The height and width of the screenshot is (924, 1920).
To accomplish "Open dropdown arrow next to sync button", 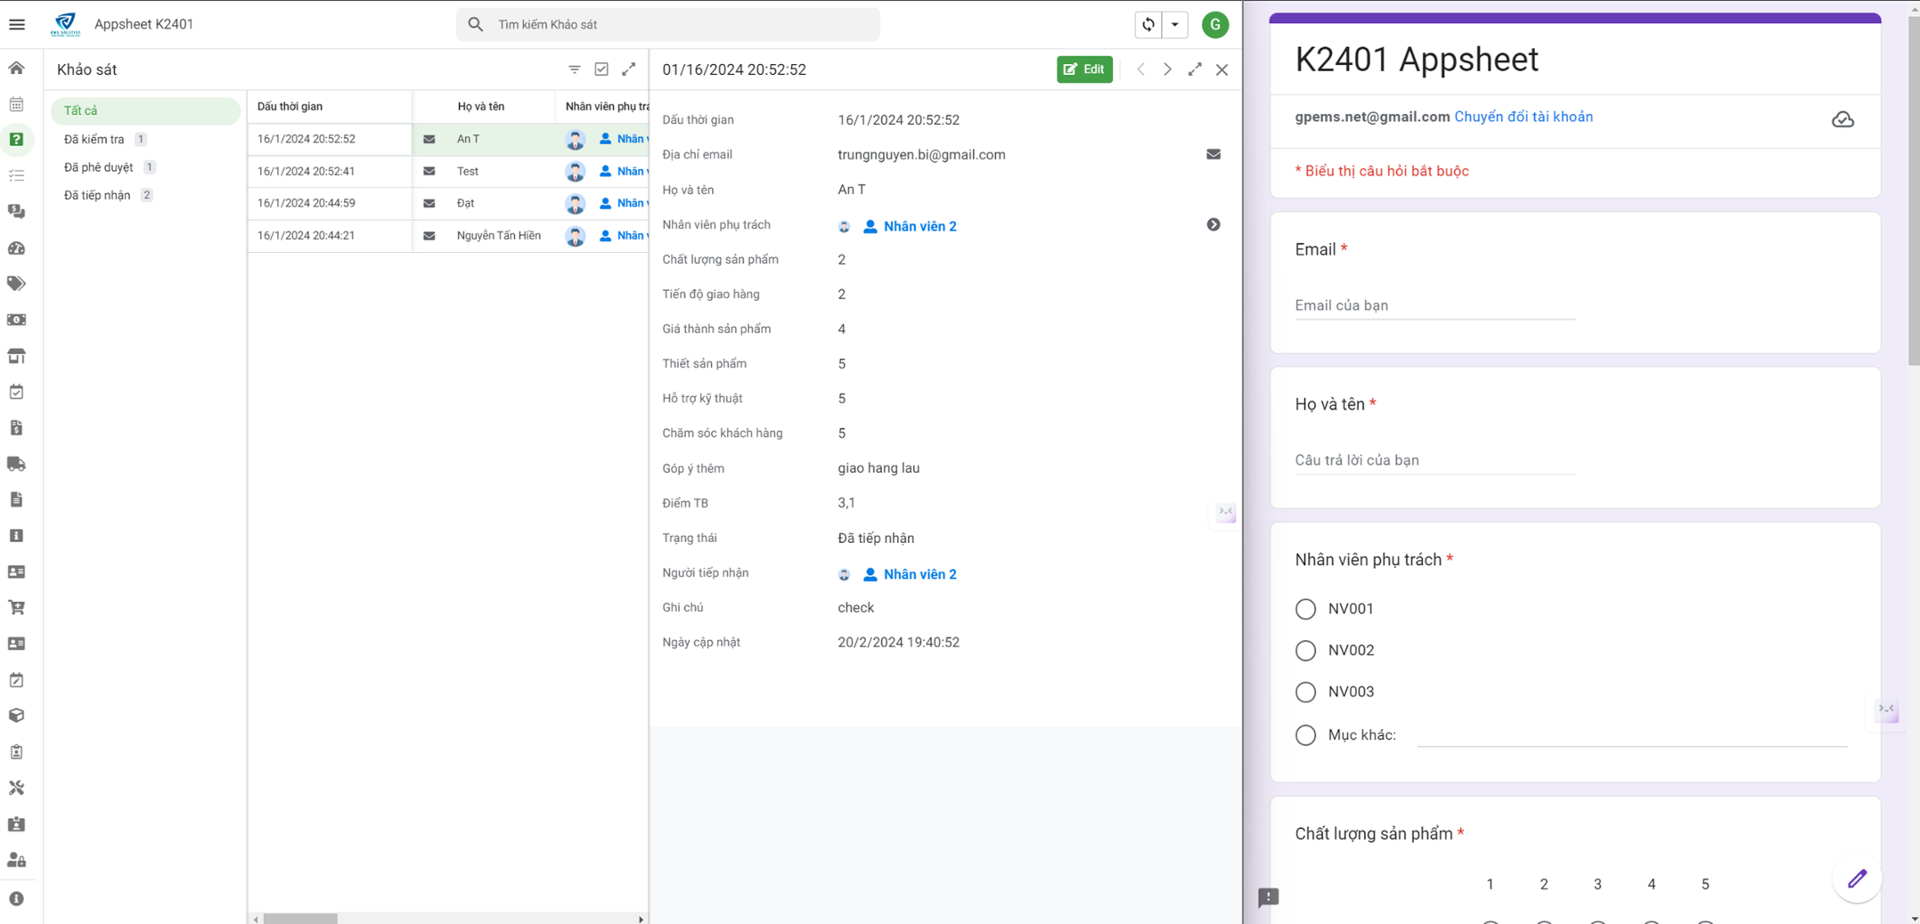I will (1175, 25).
